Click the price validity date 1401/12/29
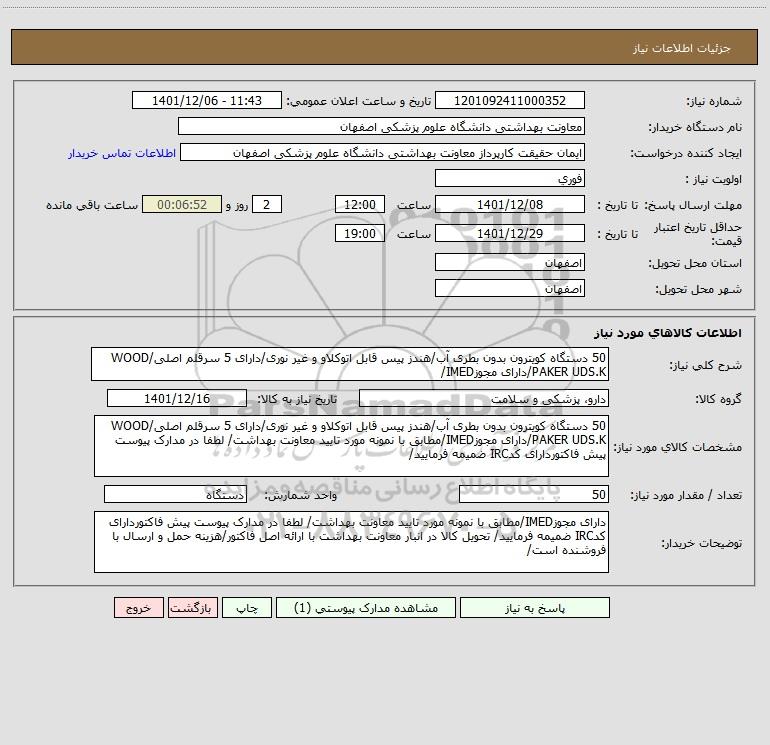This screenshot has height=745, width=770. tap(510, 233)
